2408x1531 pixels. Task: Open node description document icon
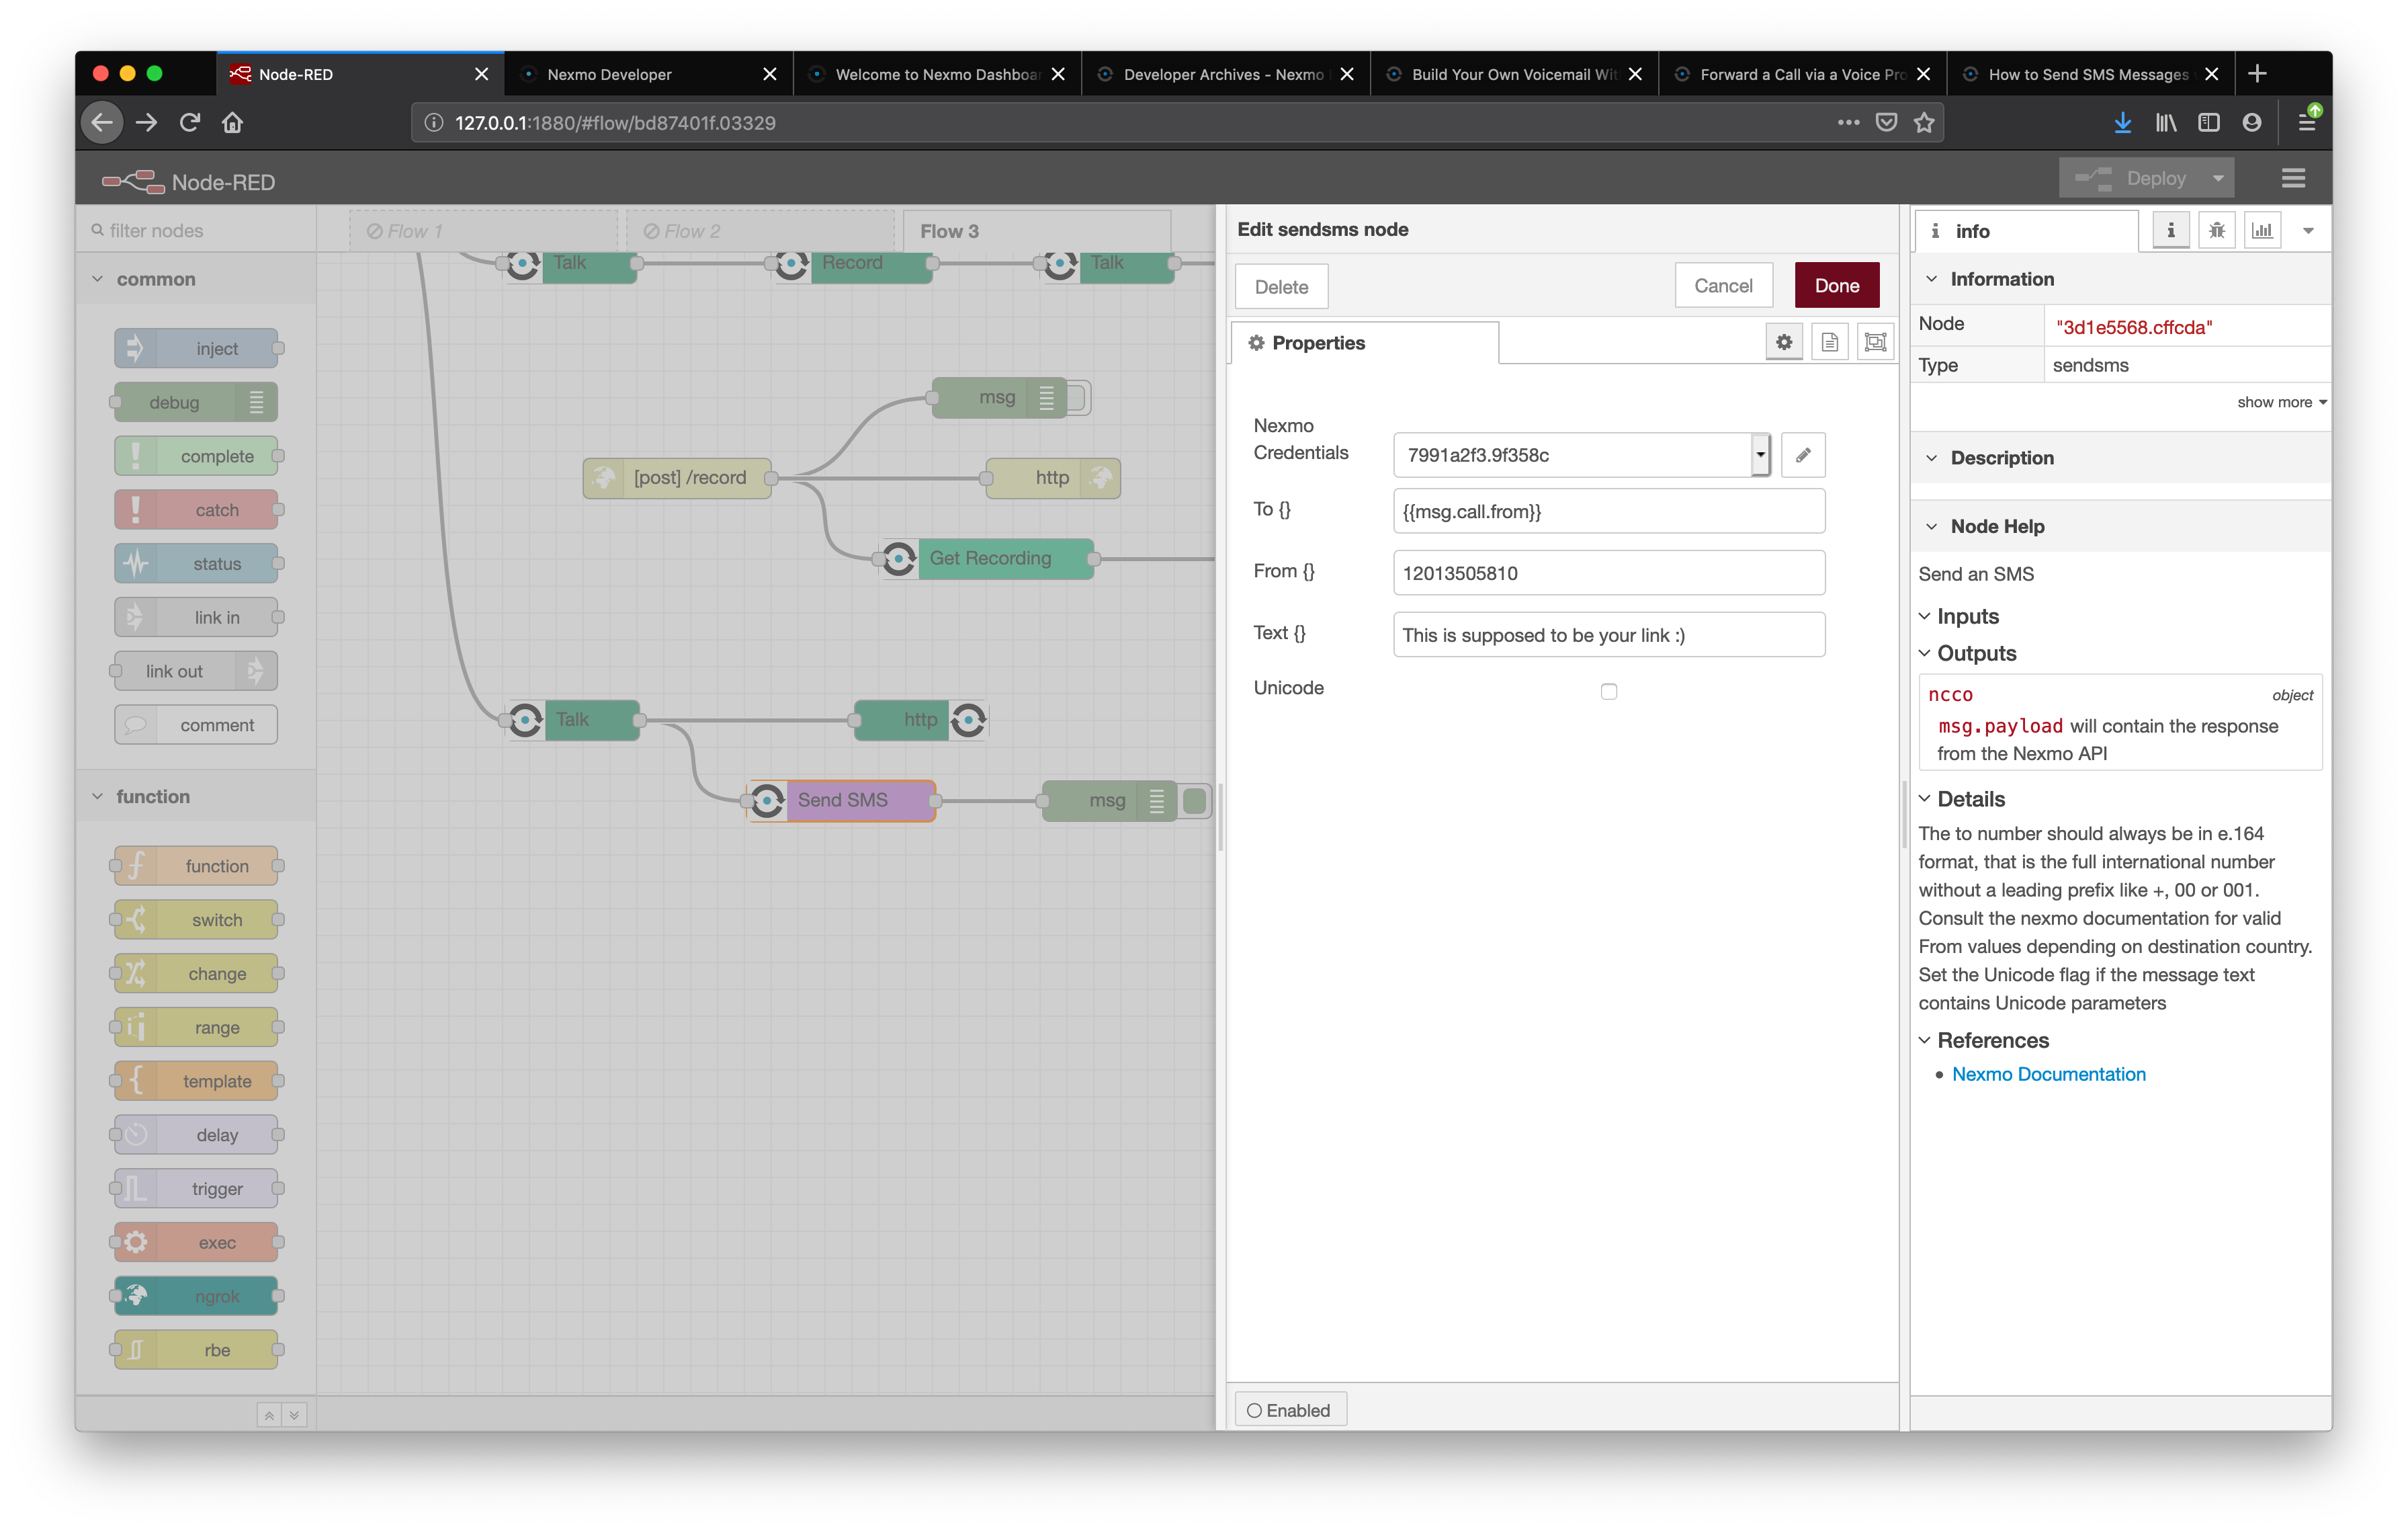(1829, 342)
